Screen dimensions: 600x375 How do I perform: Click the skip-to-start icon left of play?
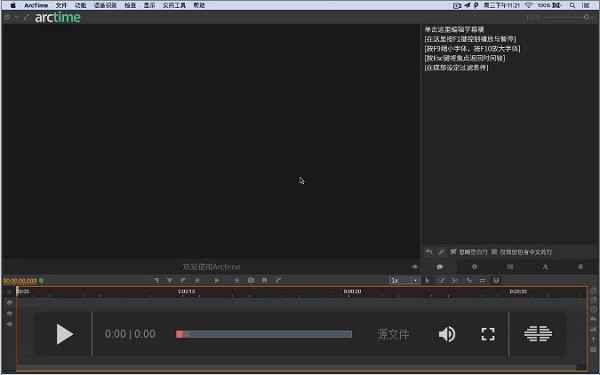pos(197,280)
